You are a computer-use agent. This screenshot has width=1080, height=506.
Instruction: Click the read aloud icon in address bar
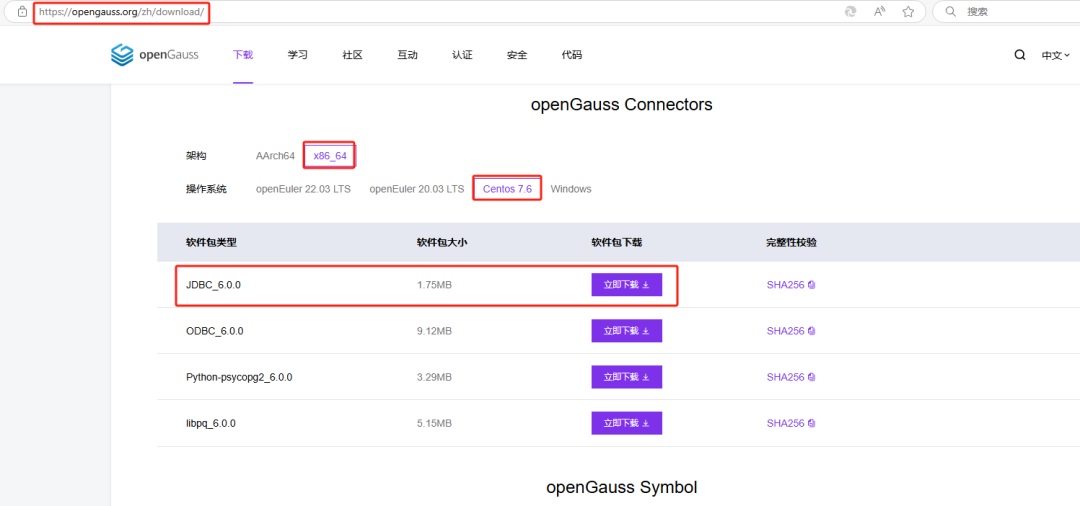pyautogui.click(x=879, y=12)
